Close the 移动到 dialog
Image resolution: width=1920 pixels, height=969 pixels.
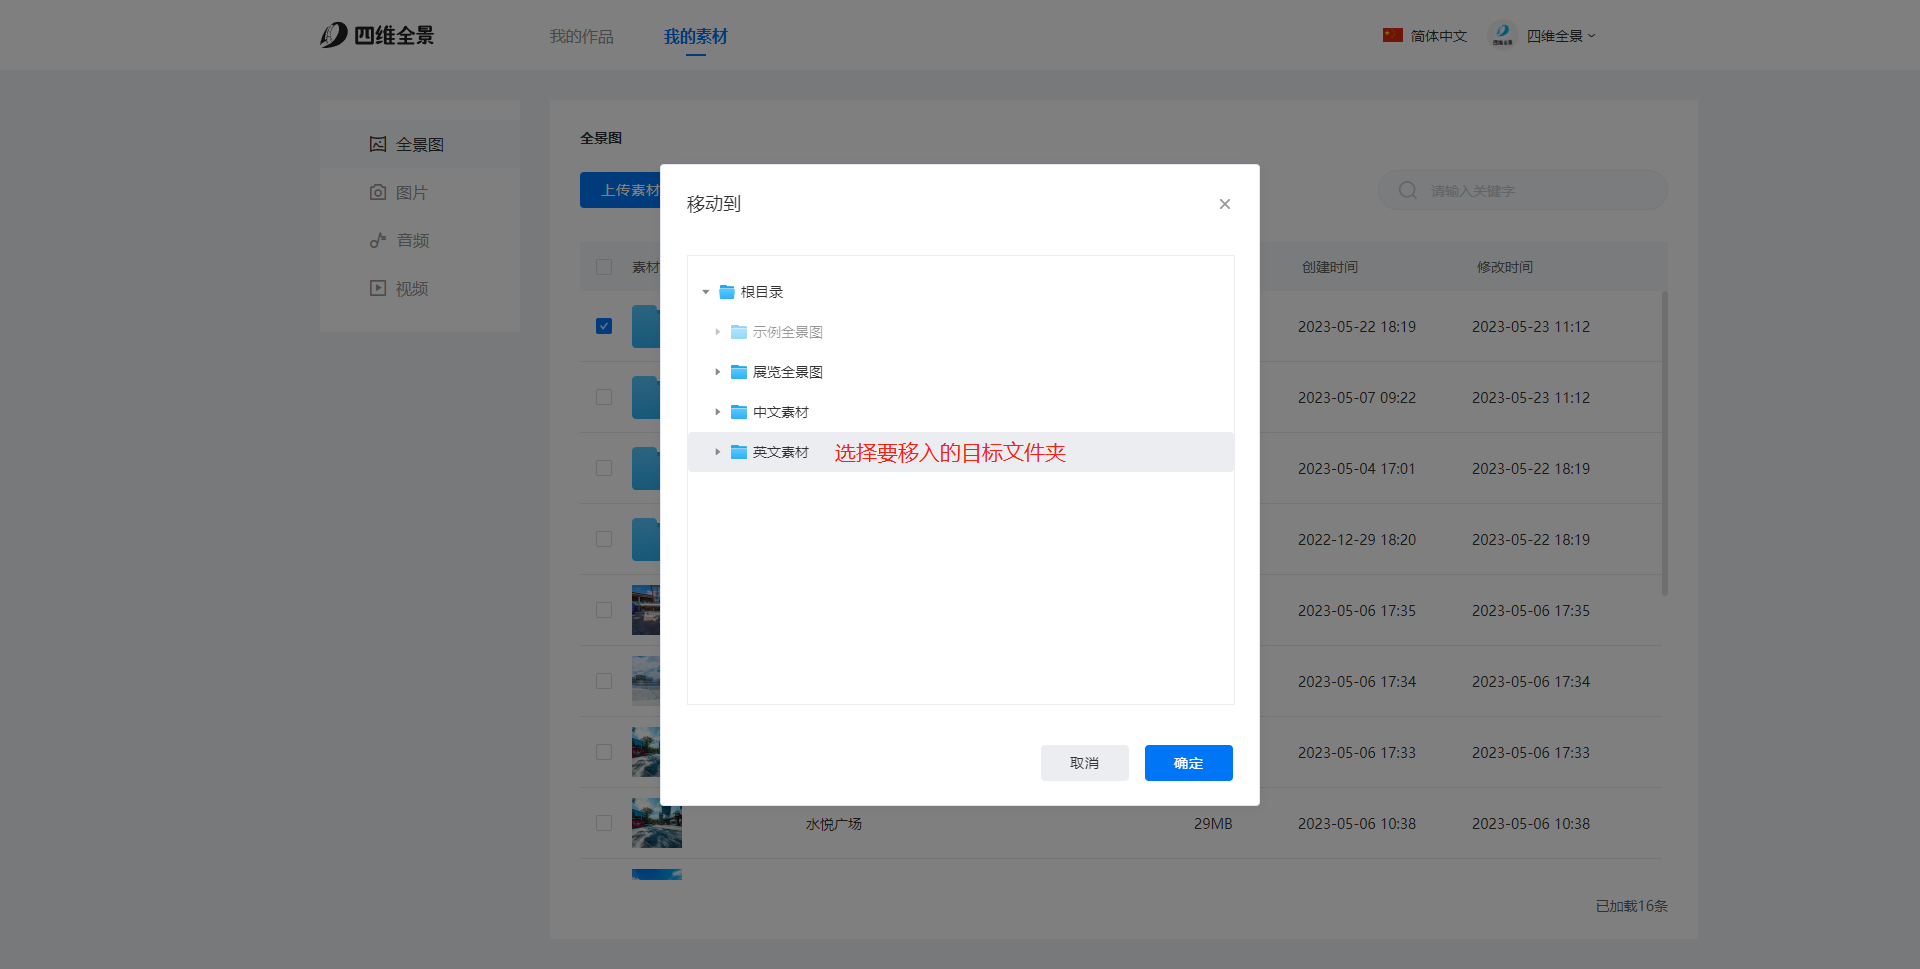1224,204
